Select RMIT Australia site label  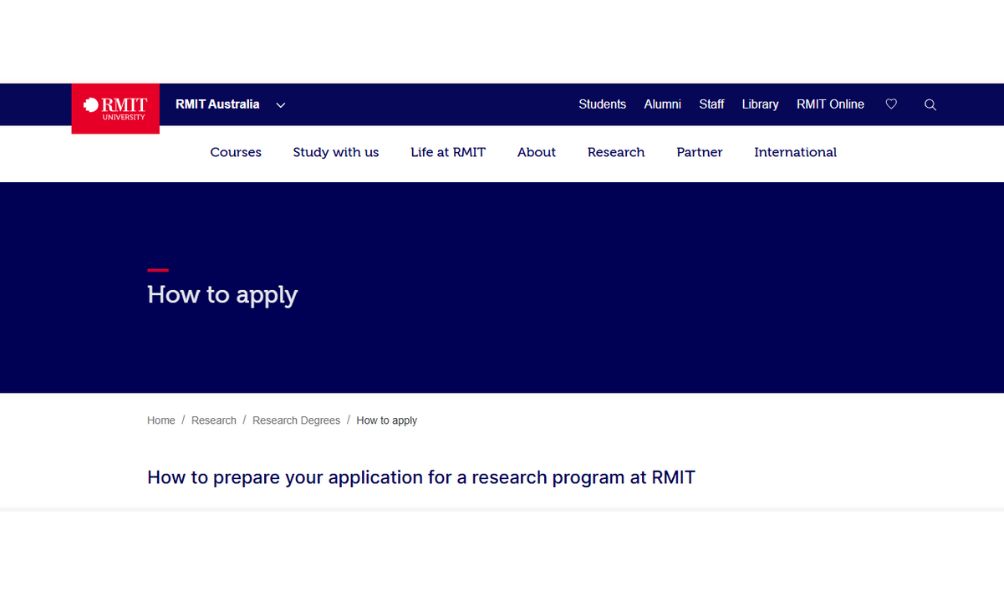tap(217, 104)
